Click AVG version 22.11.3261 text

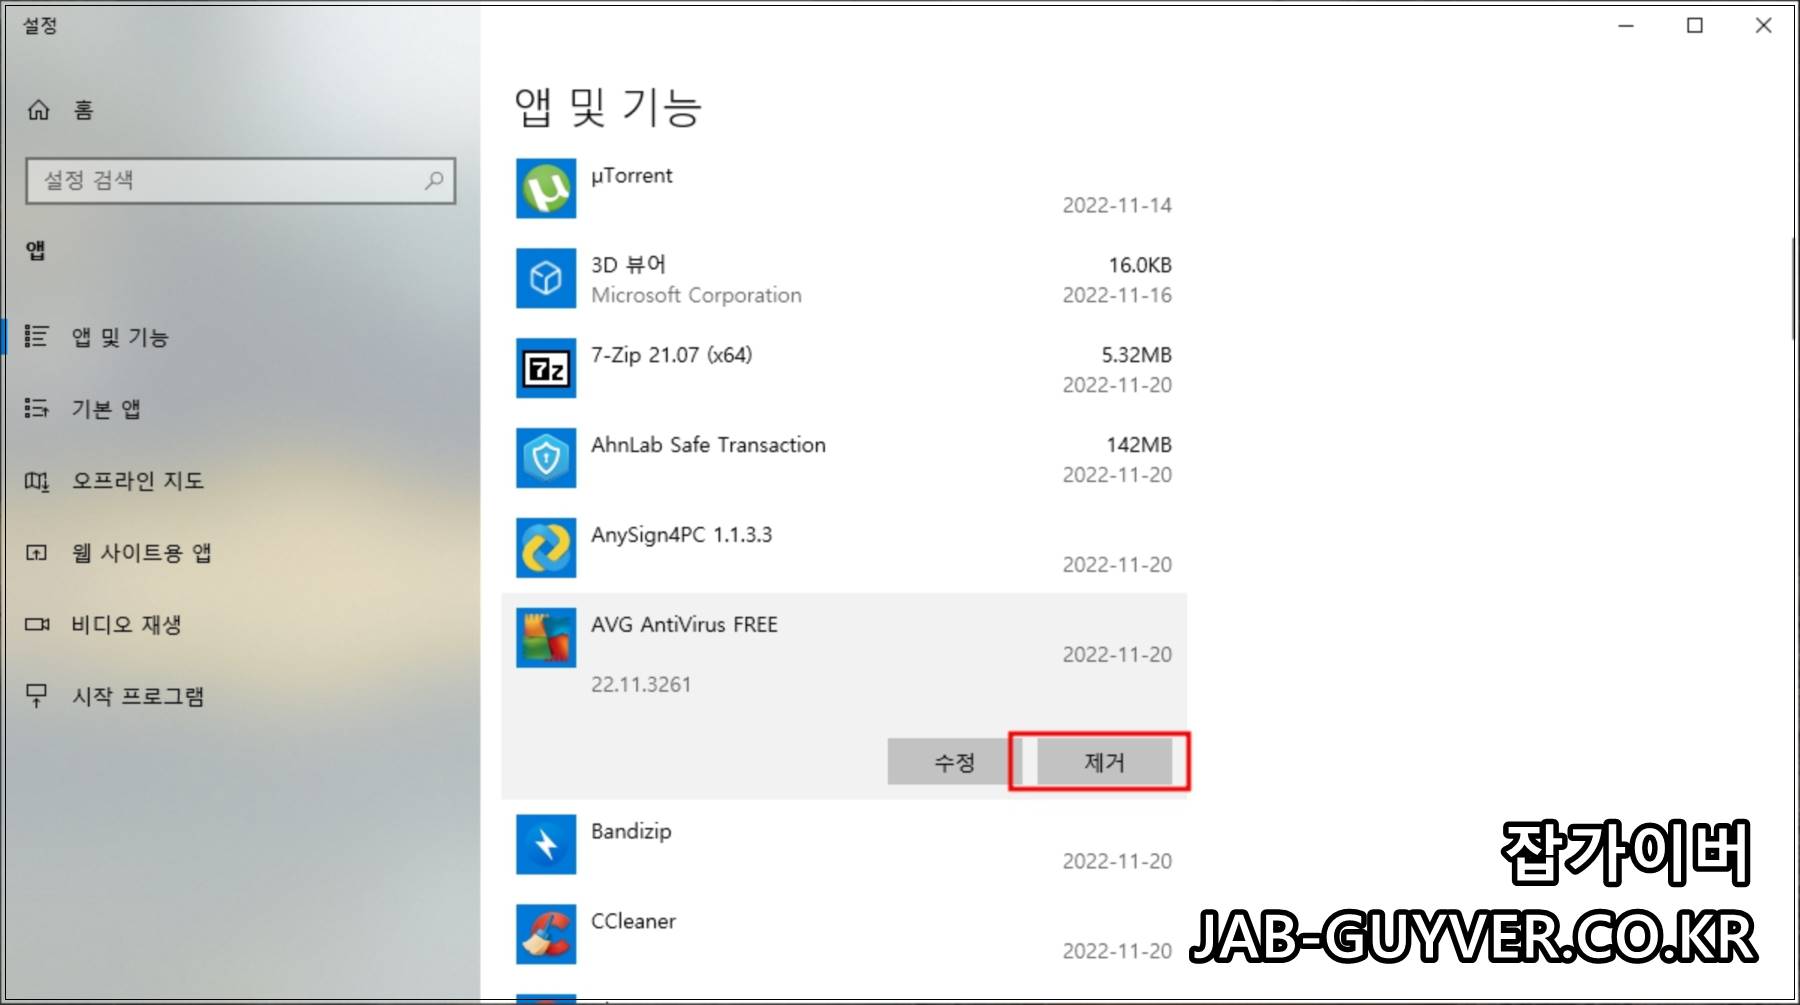pos(641,685)
